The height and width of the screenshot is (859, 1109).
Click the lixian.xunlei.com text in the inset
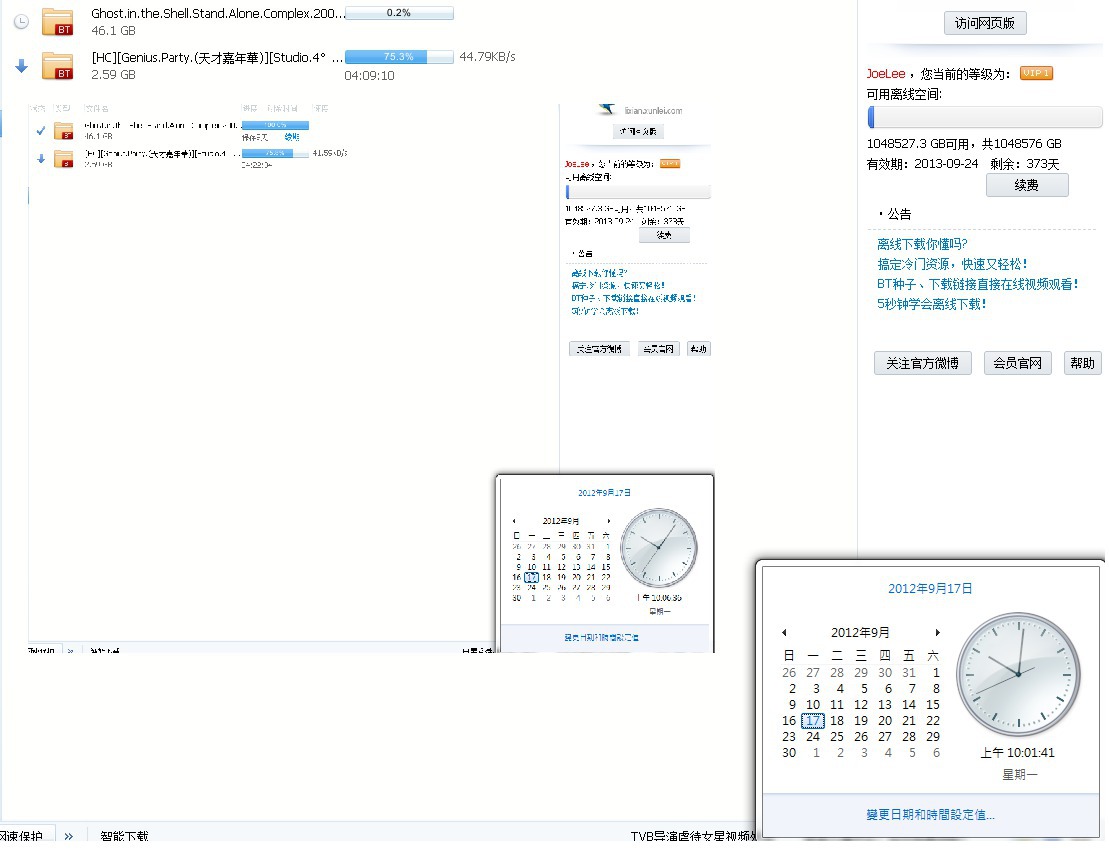[653, 110]
